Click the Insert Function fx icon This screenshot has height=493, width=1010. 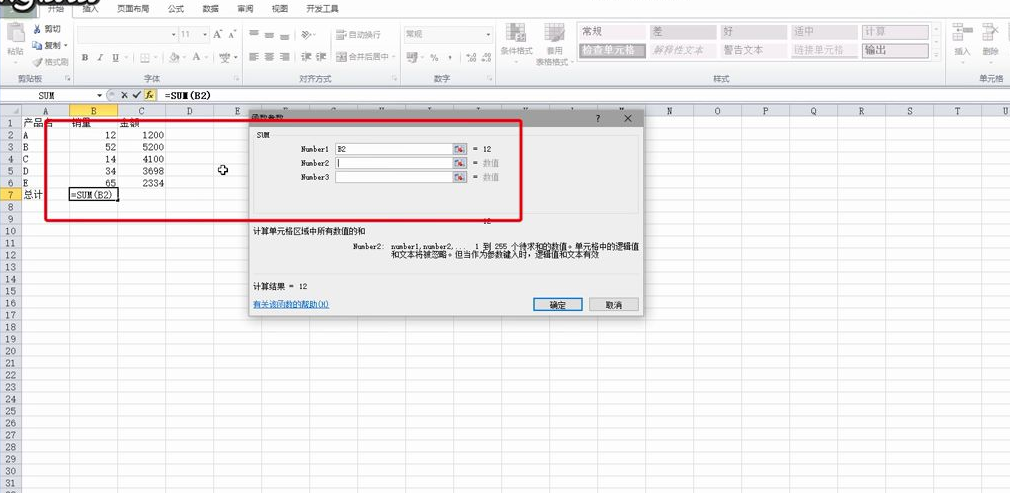click(x=149, y=96)
